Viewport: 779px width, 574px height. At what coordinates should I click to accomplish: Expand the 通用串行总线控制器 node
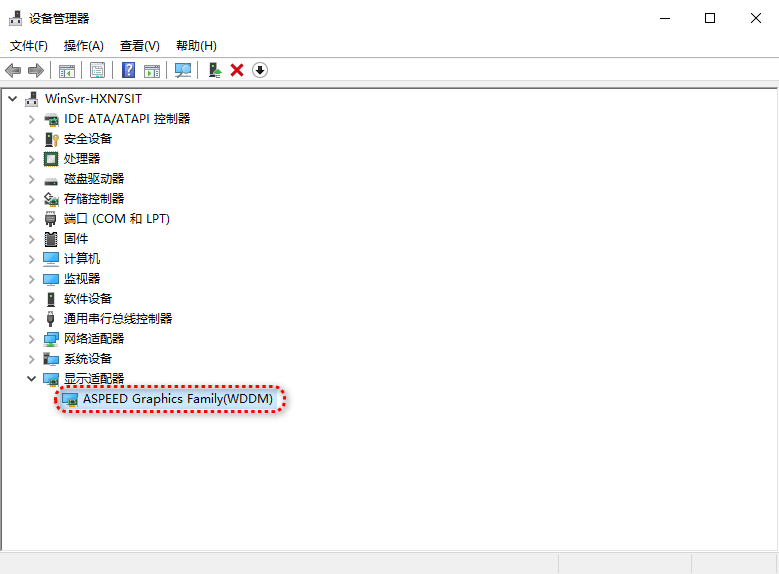(x=31, y=319)
